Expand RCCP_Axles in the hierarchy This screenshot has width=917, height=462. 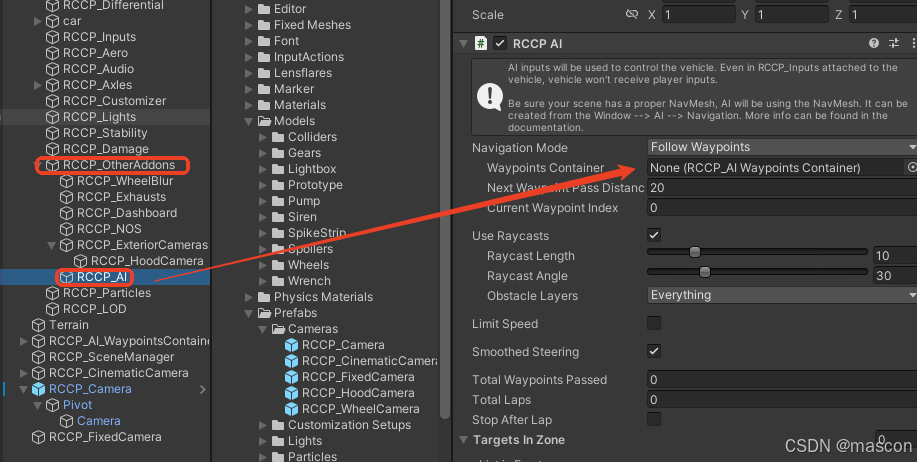(37, 85)
